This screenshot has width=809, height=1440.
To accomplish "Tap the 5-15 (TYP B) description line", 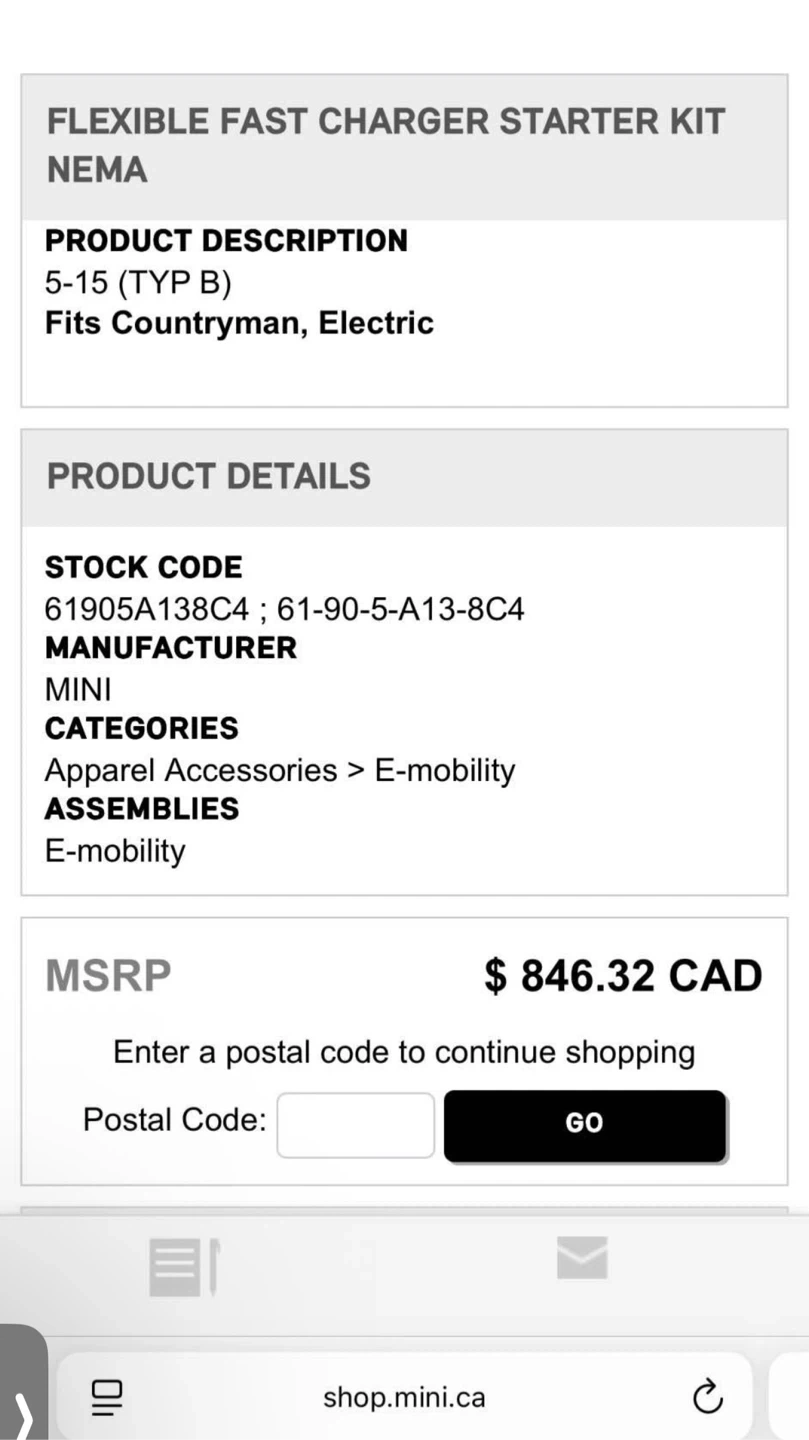I will pyautogui.click(x=138, y=284).
